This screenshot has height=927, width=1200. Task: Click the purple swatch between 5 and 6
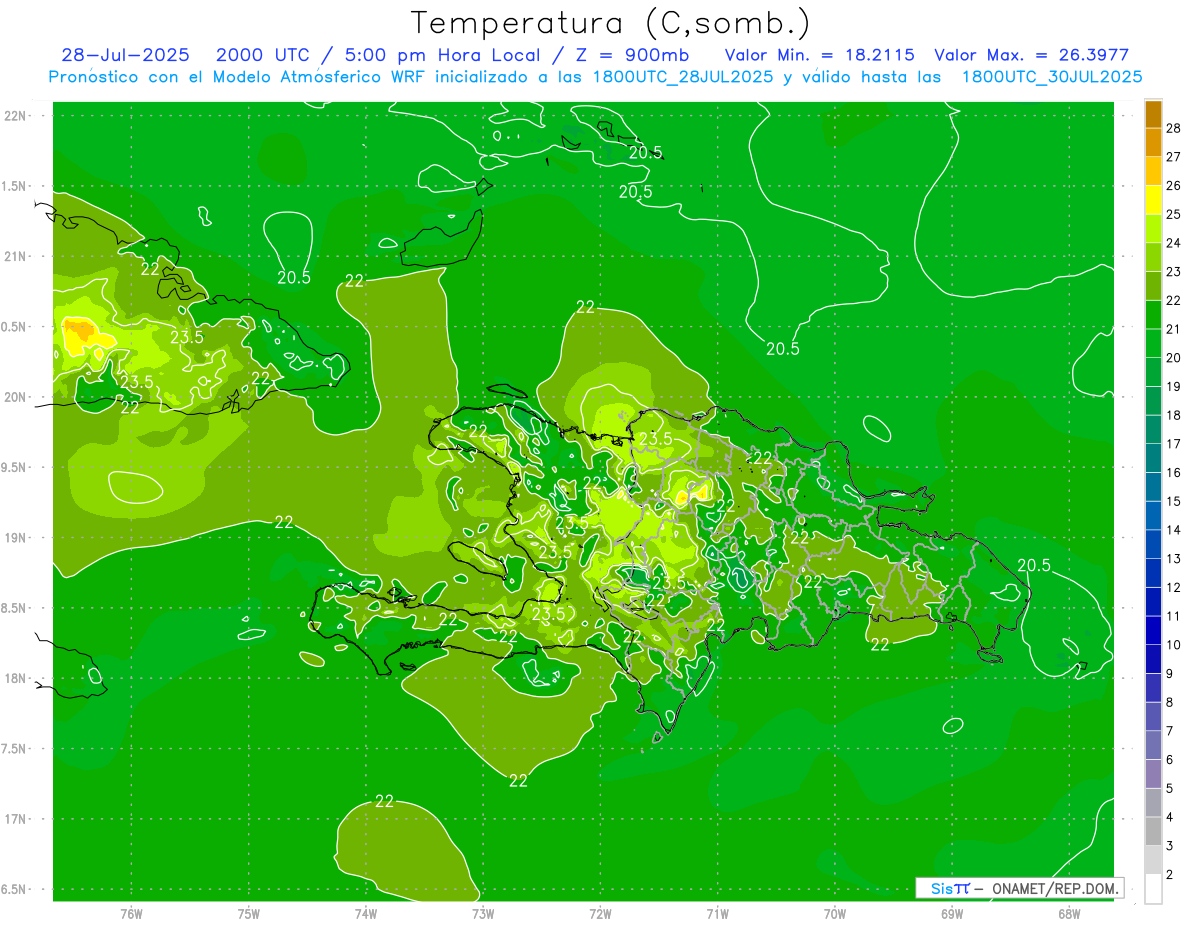1153,774
